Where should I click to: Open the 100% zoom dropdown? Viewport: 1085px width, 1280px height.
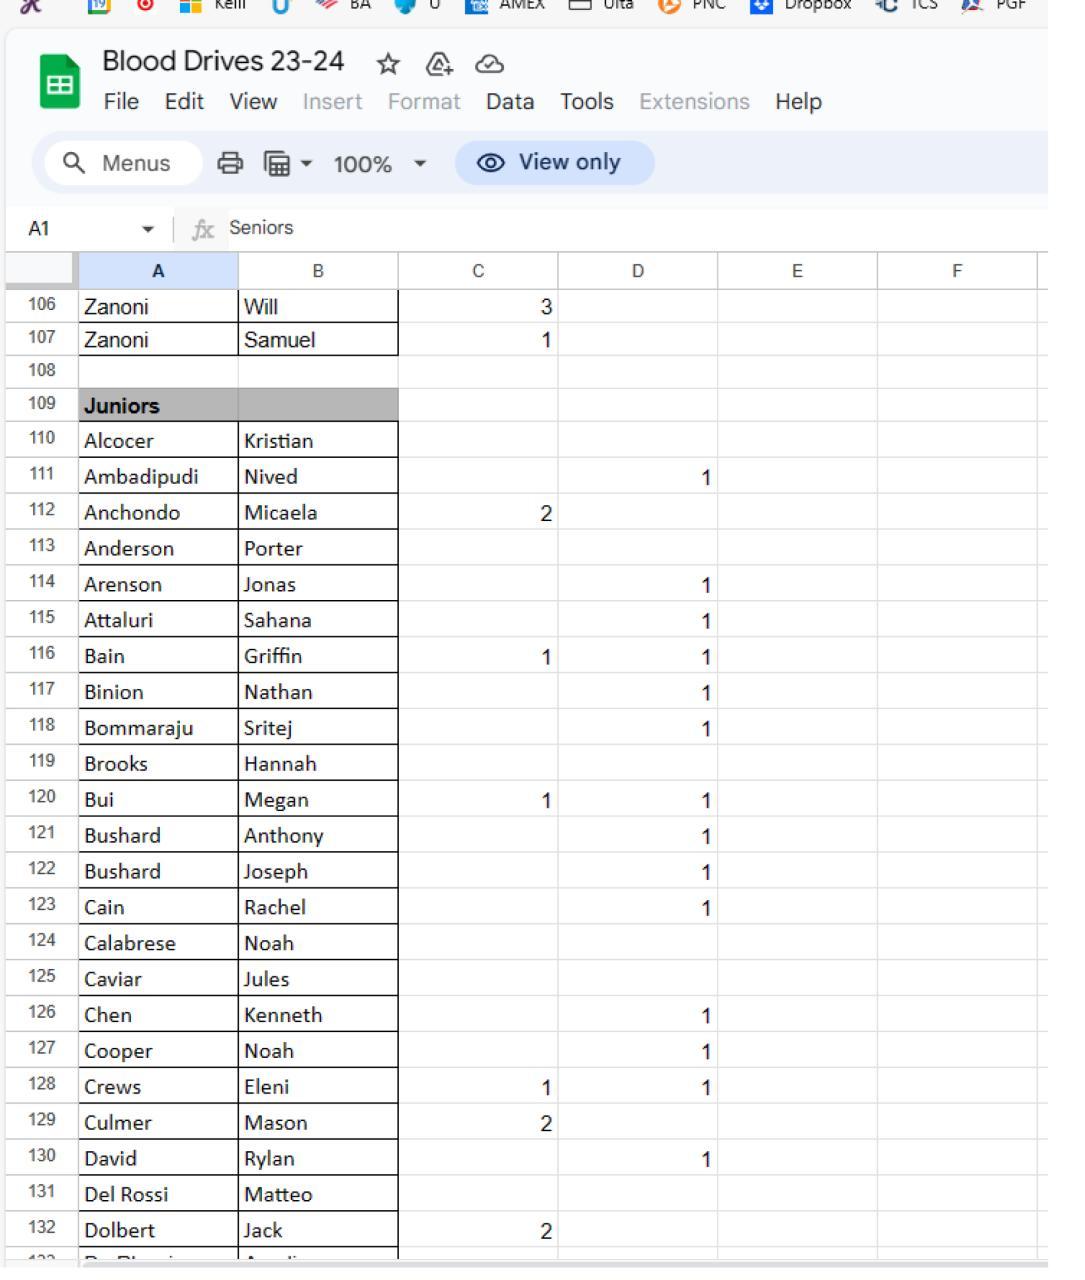click(x=380, y=164)
